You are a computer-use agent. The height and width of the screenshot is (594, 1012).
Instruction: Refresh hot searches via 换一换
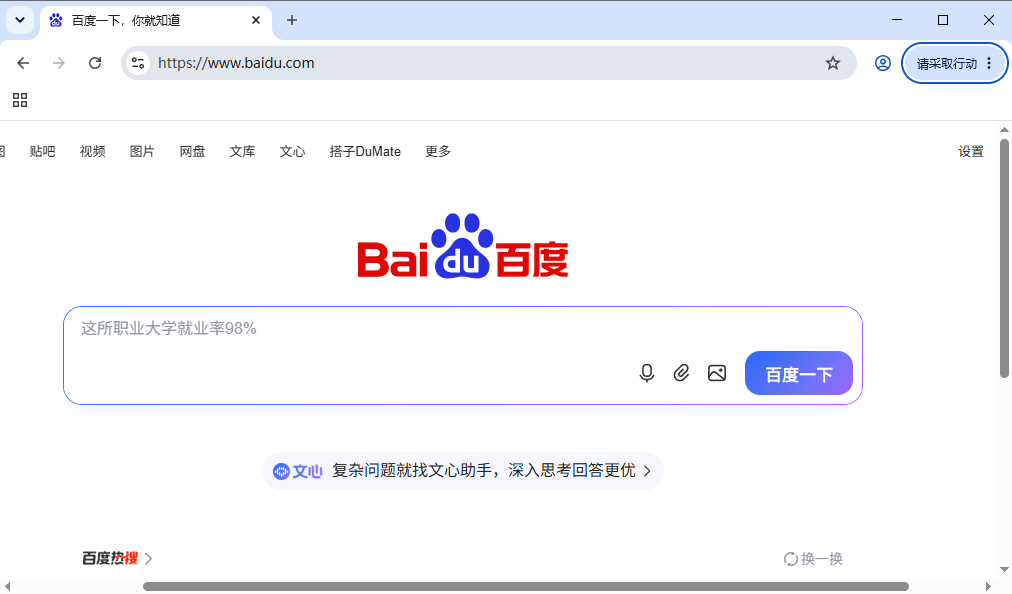(x=813, y=558)
